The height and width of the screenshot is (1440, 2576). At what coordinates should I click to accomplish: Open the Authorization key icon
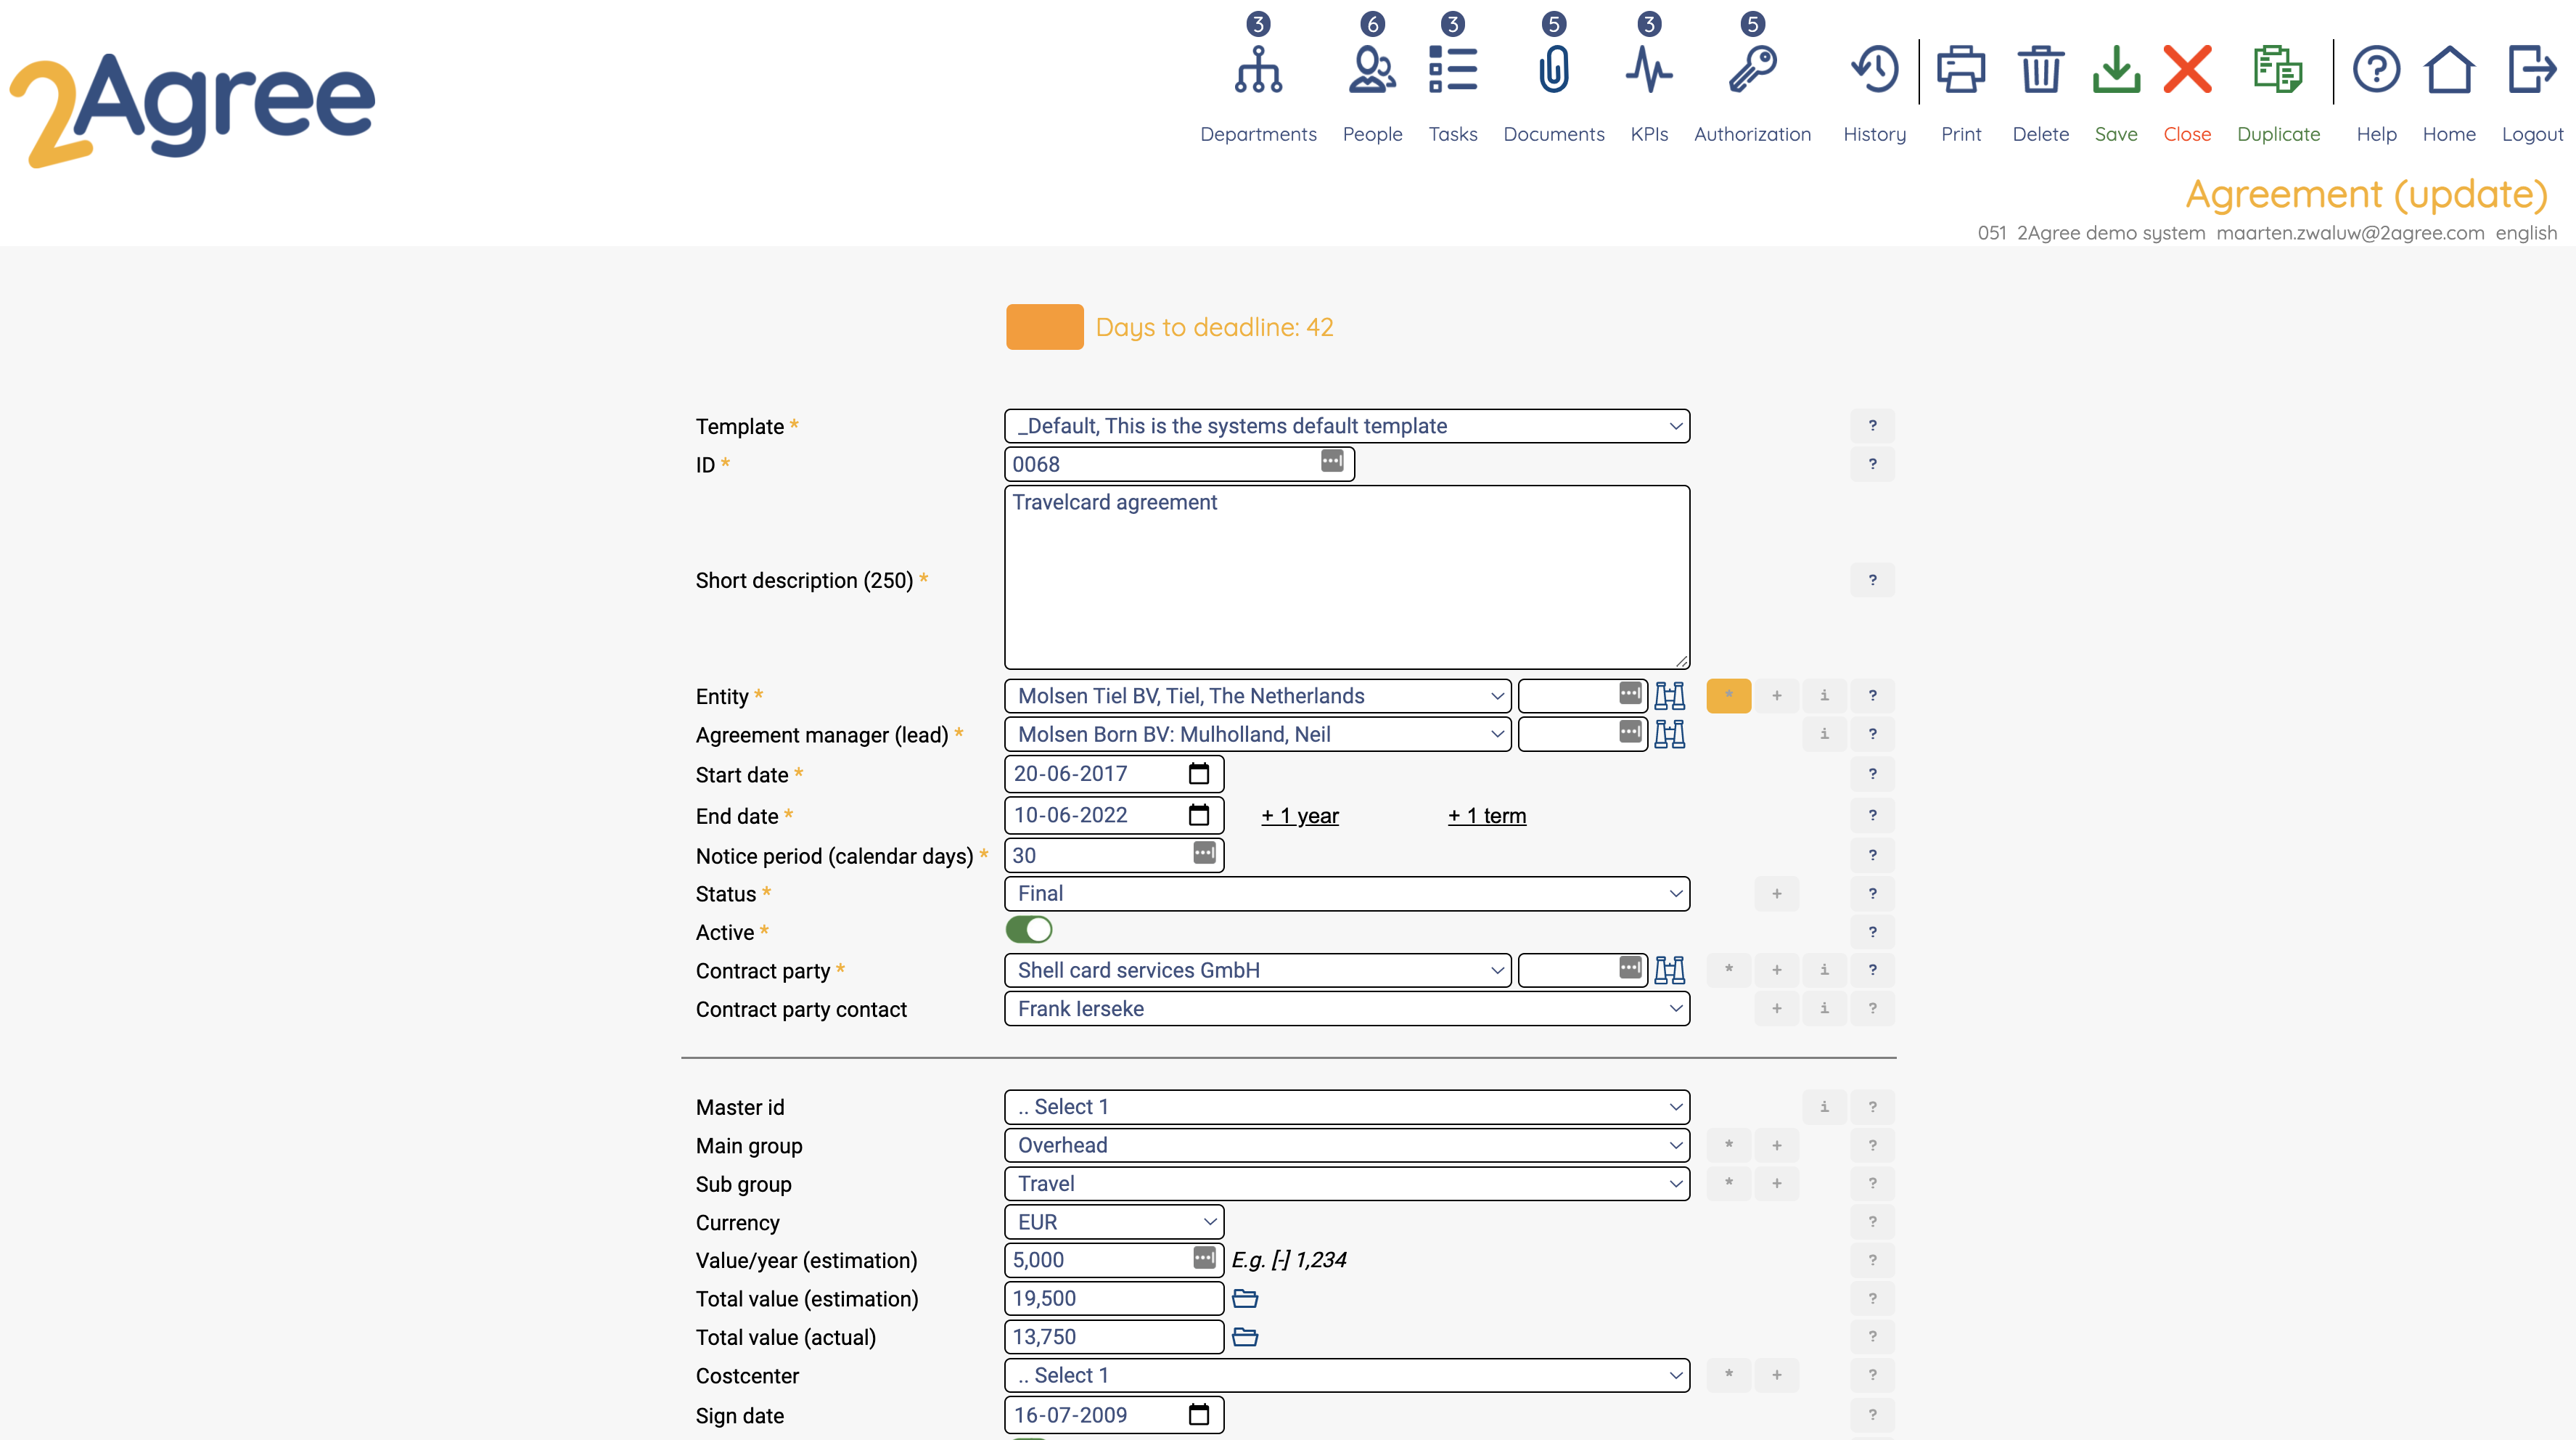tap(1752, 70)
